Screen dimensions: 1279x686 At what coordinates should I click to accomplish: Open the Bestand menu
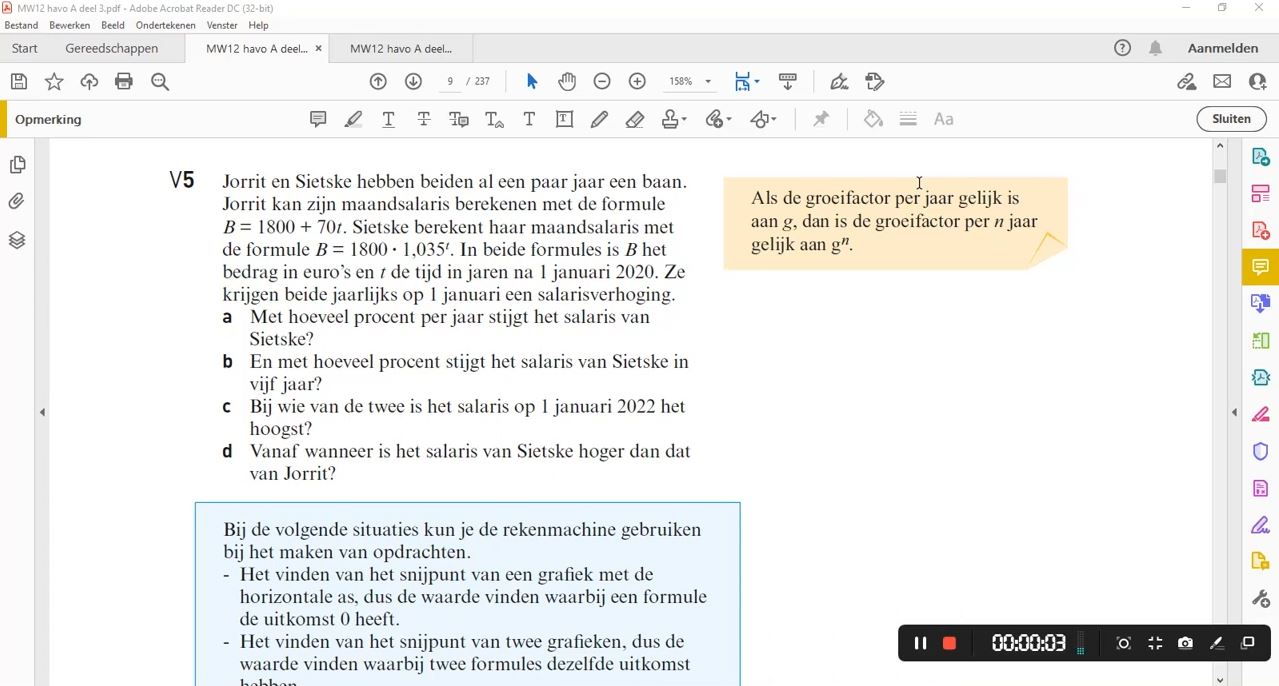point(21,25)
